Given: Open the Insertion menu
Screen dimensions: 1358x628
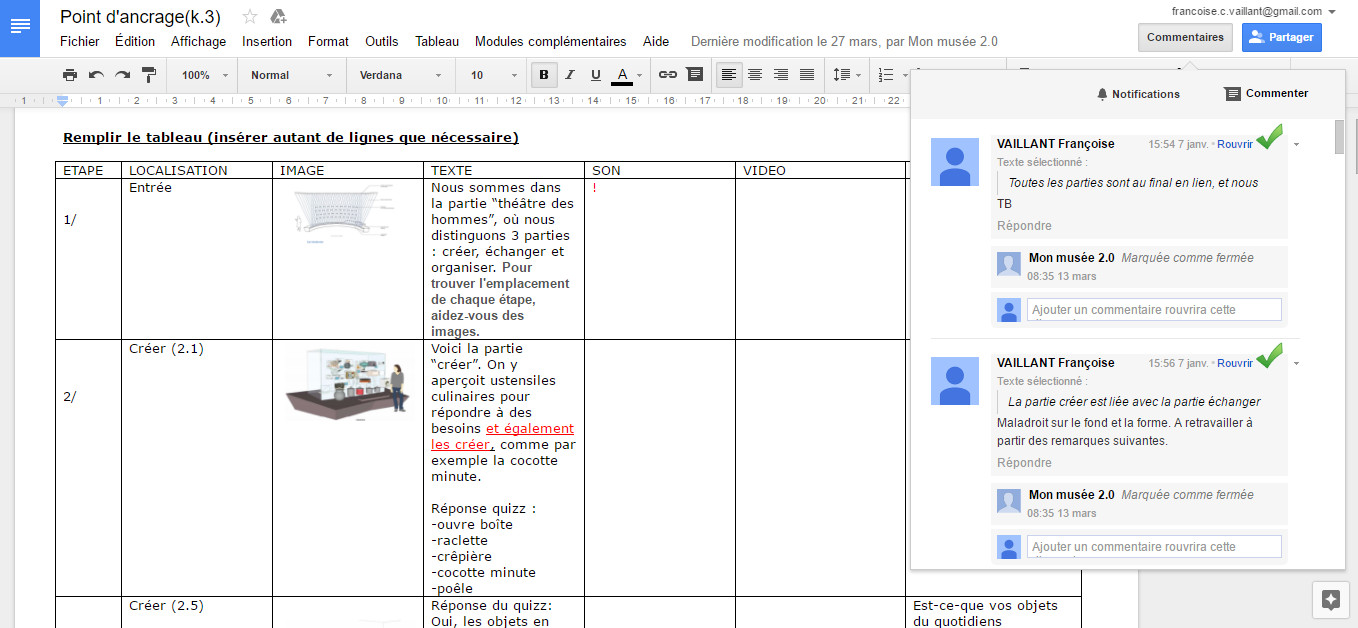Looking at the screenshot, I should pyautogui.click(x=267, y=42).
